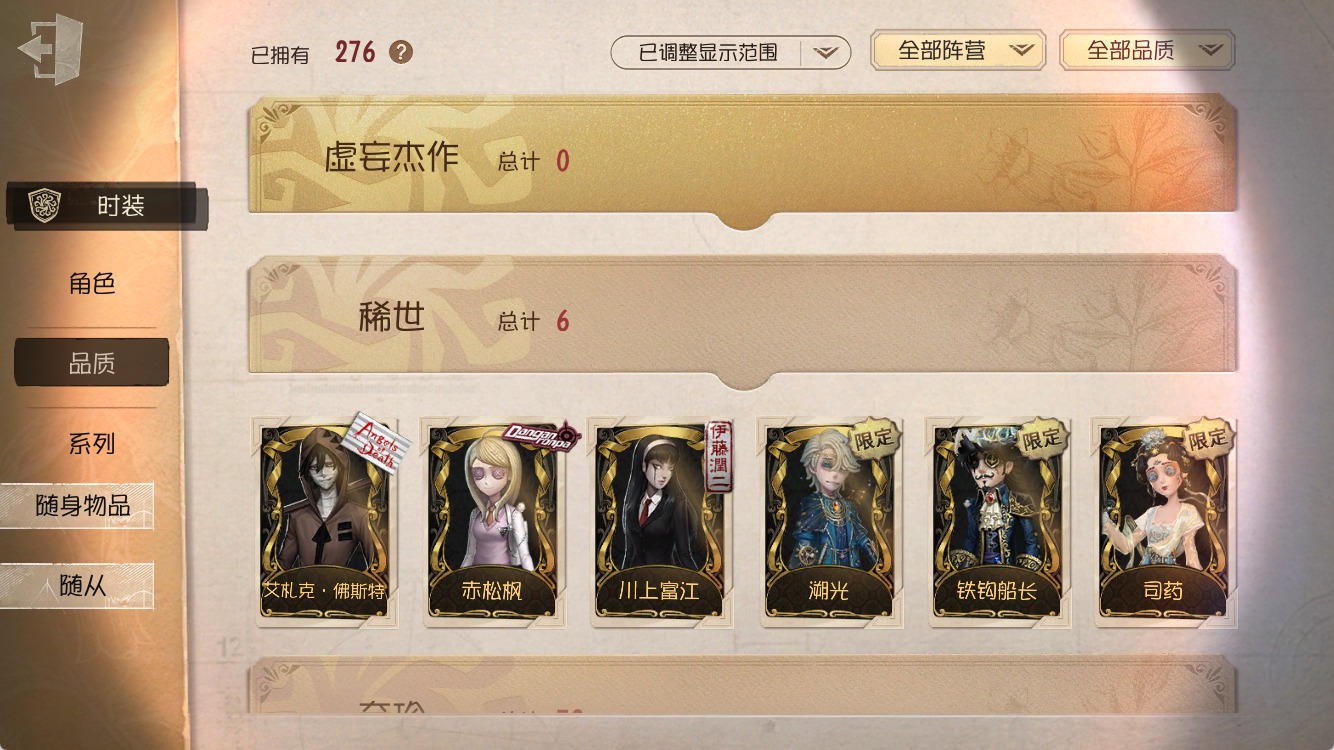The width and height of the screenshot is (1334, 750).
Task: Open the 随身物品 category
Action: (77, 506)
